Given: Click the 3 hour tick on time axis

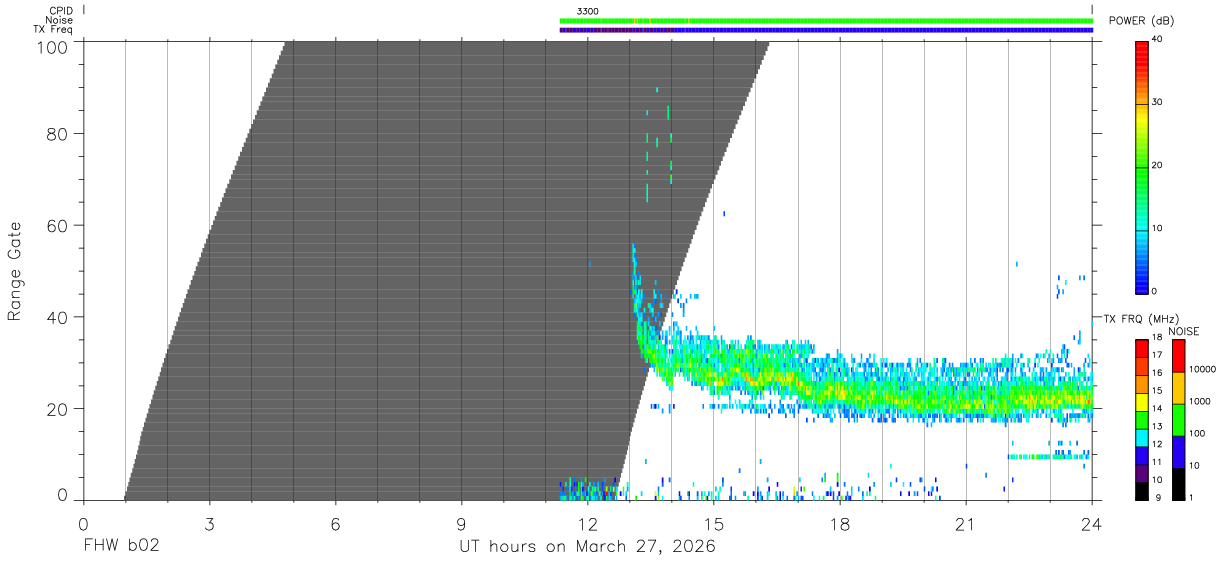Looking at the screenshot, I should tap(209, 523).
